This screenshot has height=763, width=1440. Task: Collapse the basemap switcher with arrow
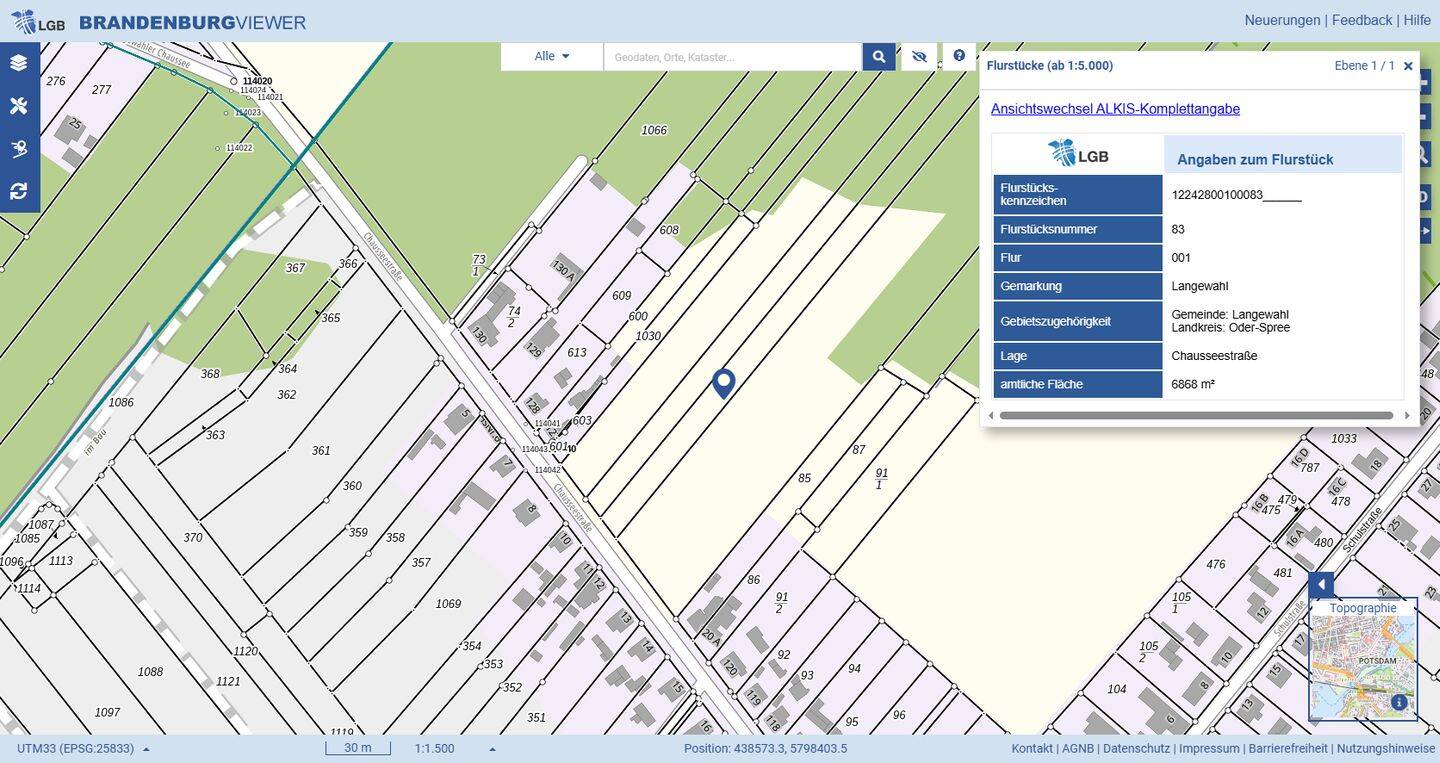click(x=1320, y=585)
